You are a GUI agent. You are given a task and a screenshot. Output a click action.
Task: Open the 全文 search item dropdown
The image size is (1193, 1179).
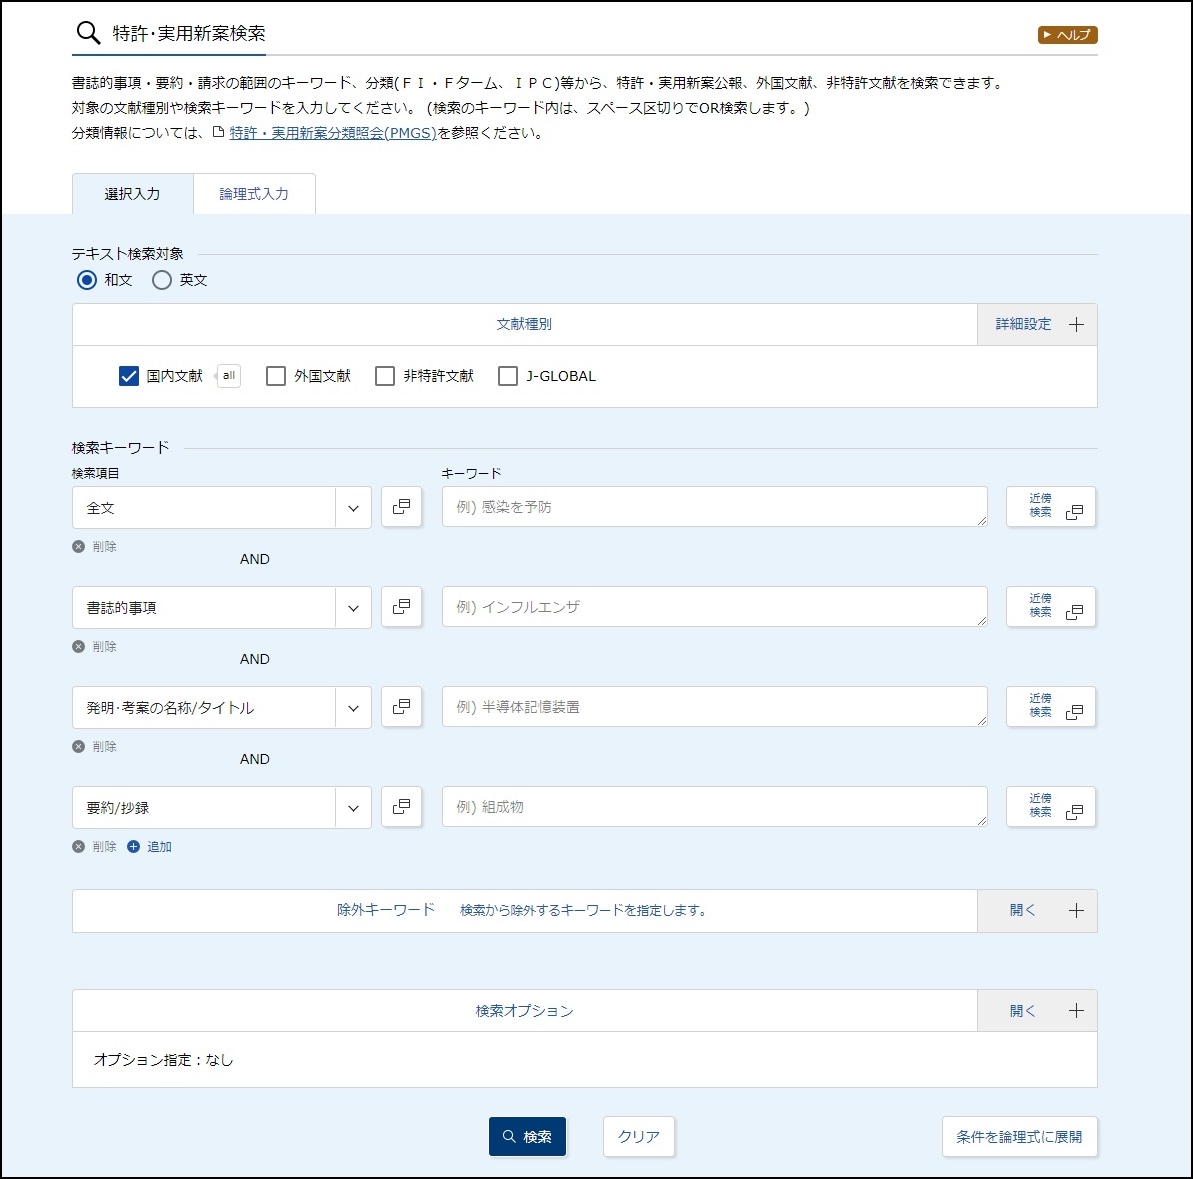(x=353, y=508)
